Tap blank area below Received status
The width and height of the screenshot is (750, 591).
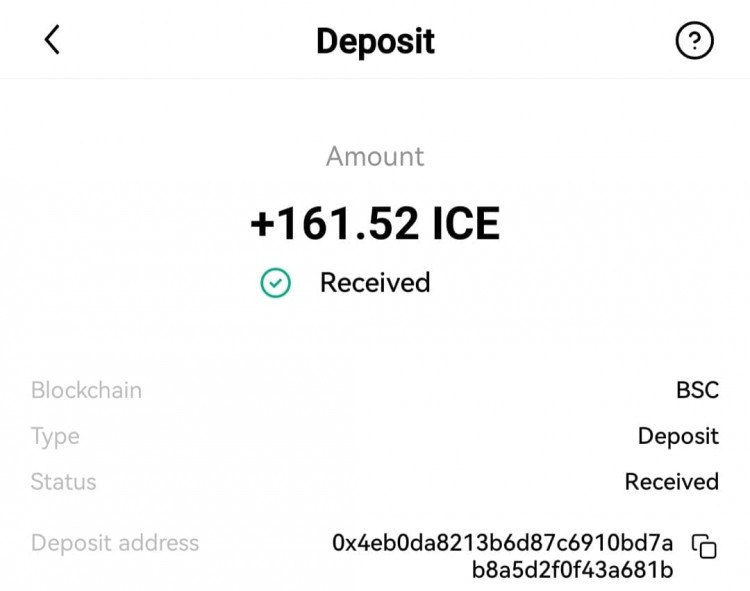(375, 337)
